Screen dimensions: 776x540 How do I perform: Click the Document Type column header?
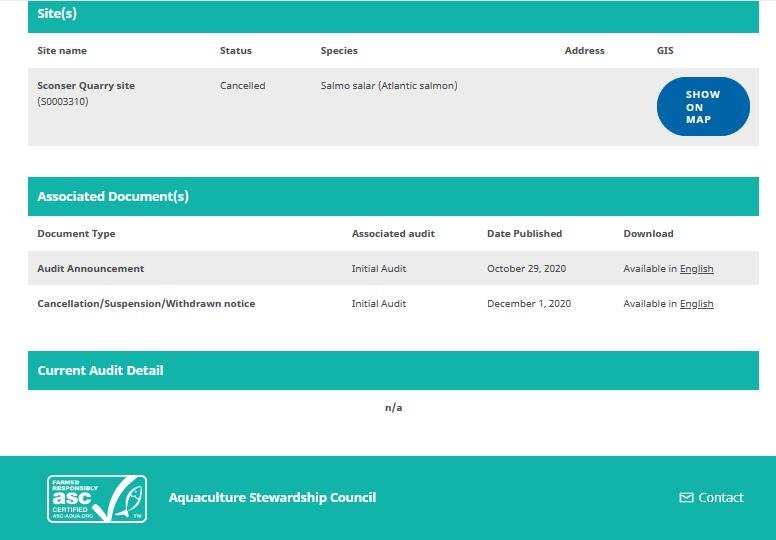point(76,234)
